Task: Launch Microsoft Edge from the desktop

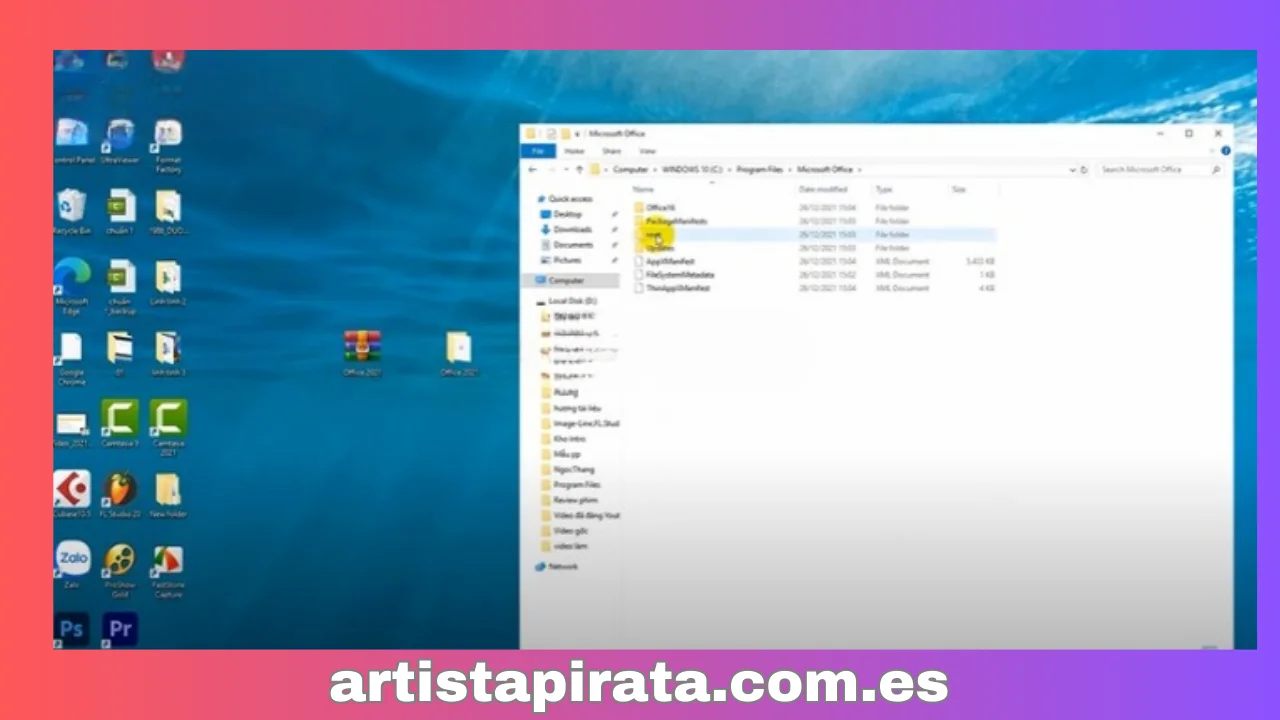Action: 72,287
